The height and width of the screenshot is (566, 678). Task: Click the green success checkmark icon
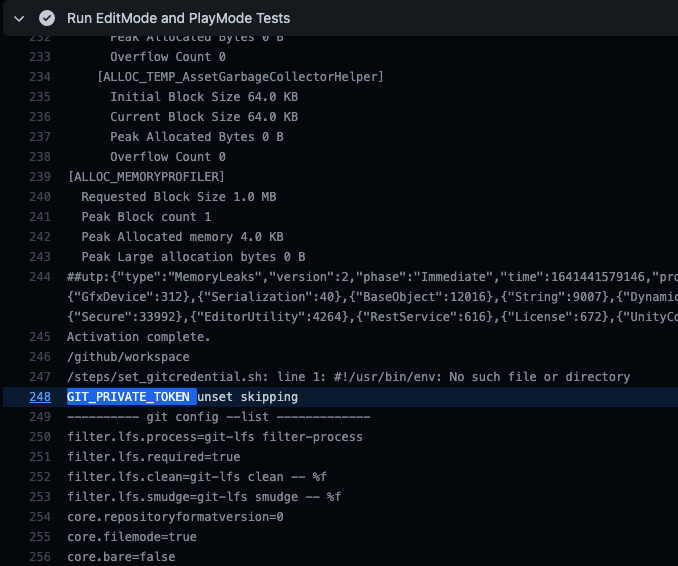point(47,18)
